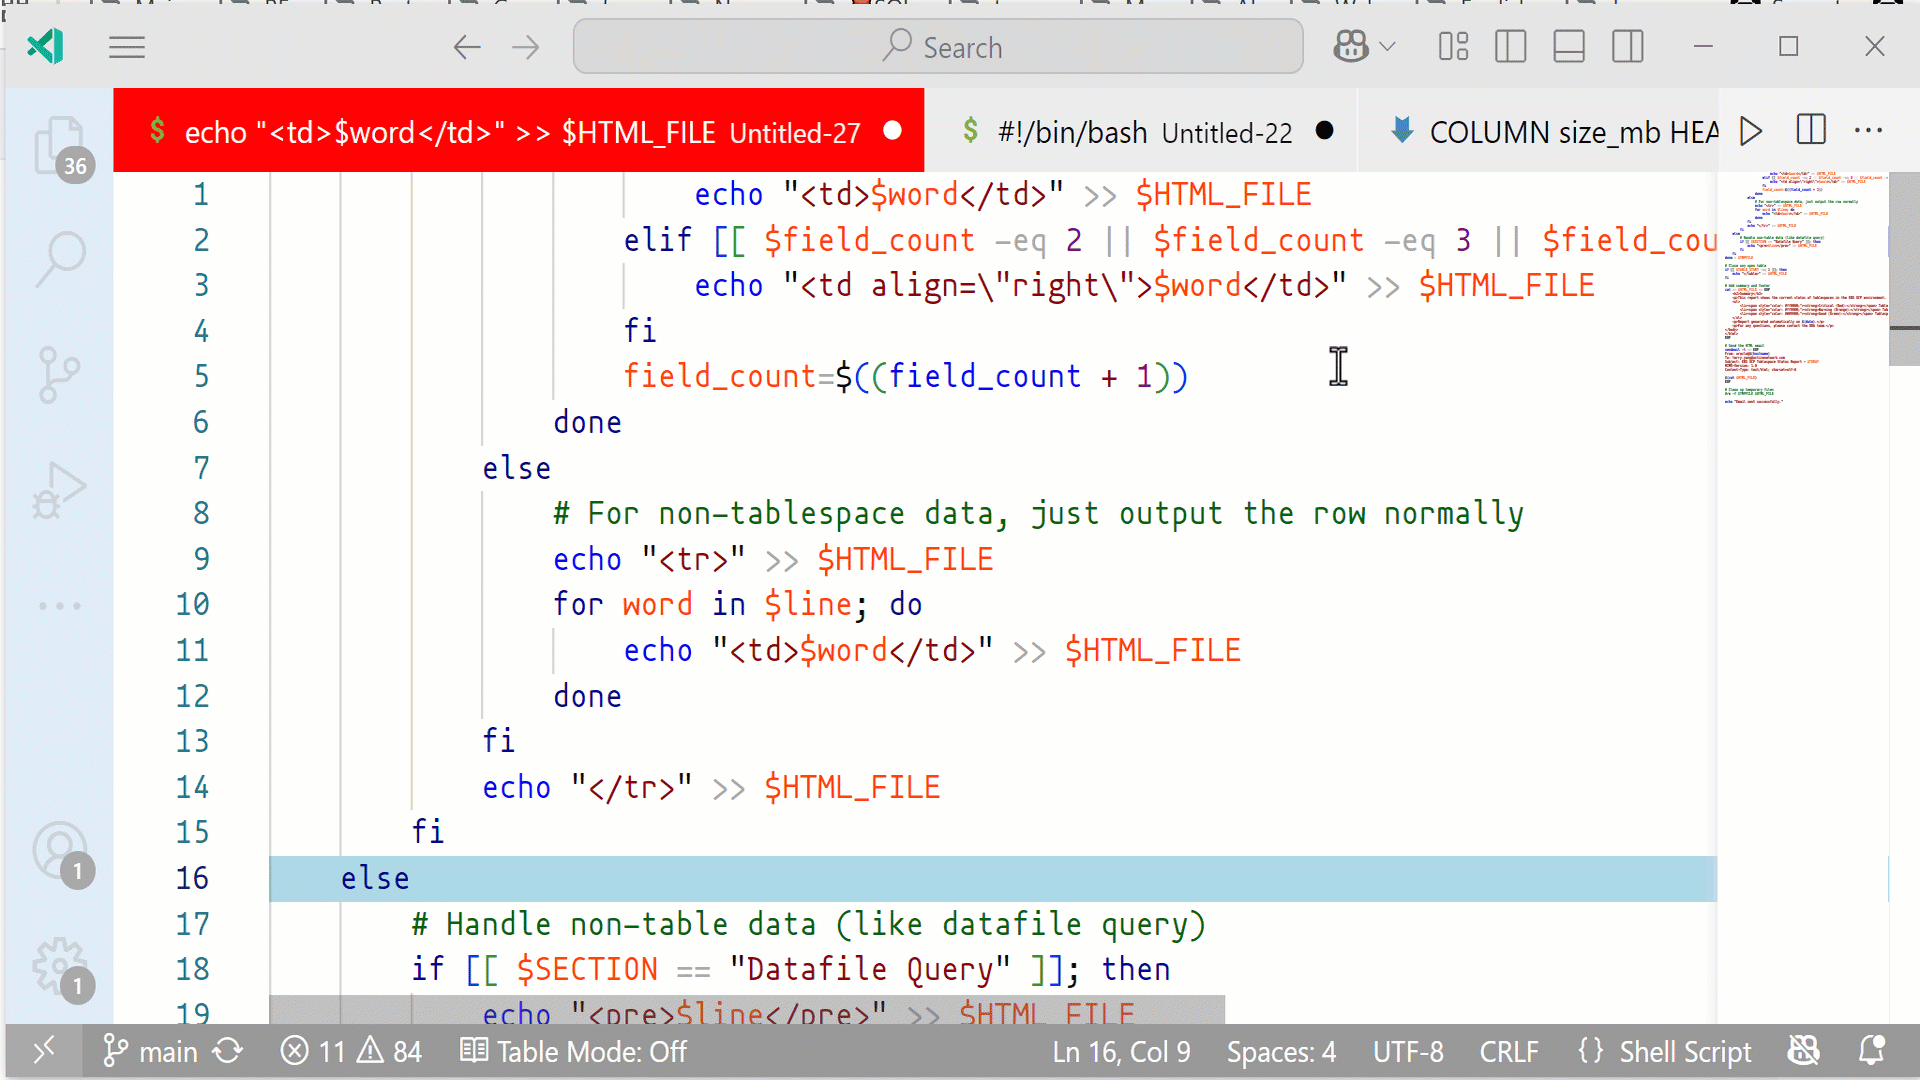Toggle Table Mode in the status bar
Image resolution: width=1920 pixels, height=1080 pixels.
(x=574, y=1052)
